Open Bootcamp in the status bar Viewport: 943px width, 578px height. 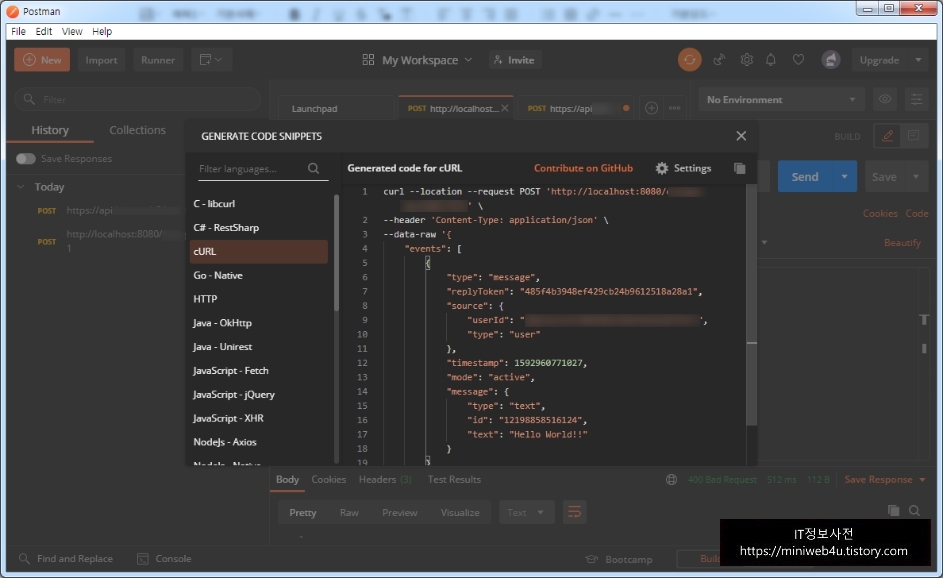619,559
